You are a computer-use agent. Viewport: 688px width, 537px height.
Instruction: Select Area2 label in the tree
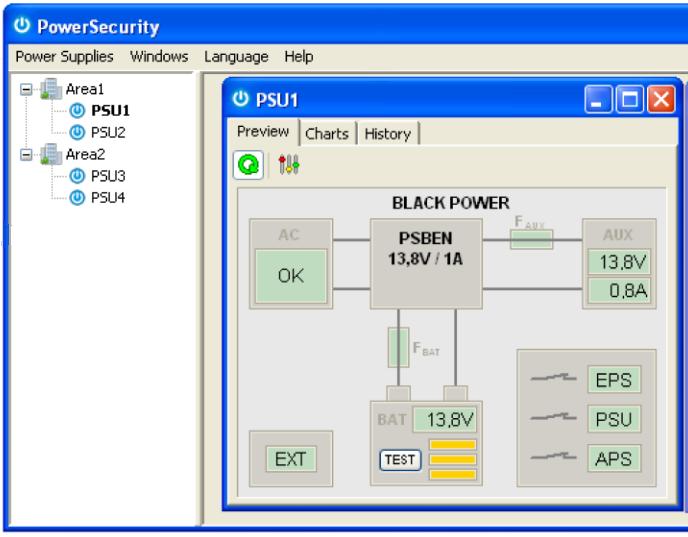86,154
